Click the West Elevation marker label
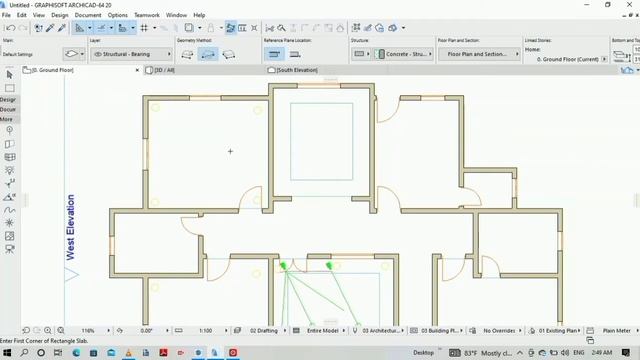This screenshot has height=360, width=640. coord(71,227)
